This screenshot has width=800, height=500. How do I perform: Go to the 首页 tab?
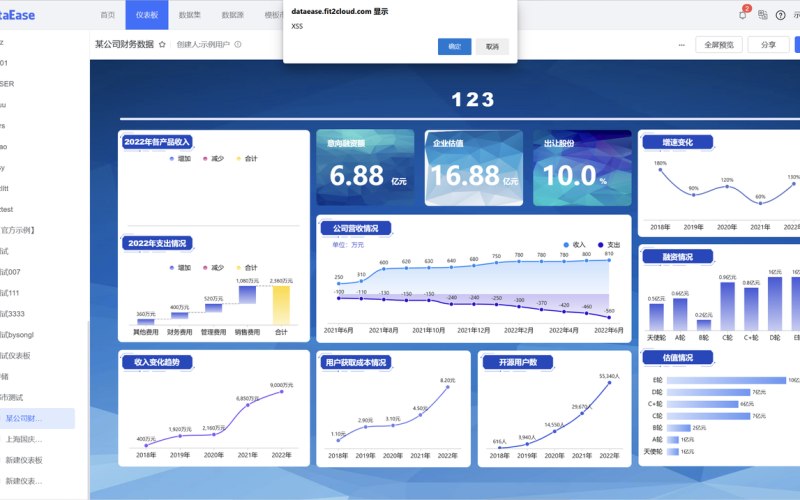(x=108, y=15)
